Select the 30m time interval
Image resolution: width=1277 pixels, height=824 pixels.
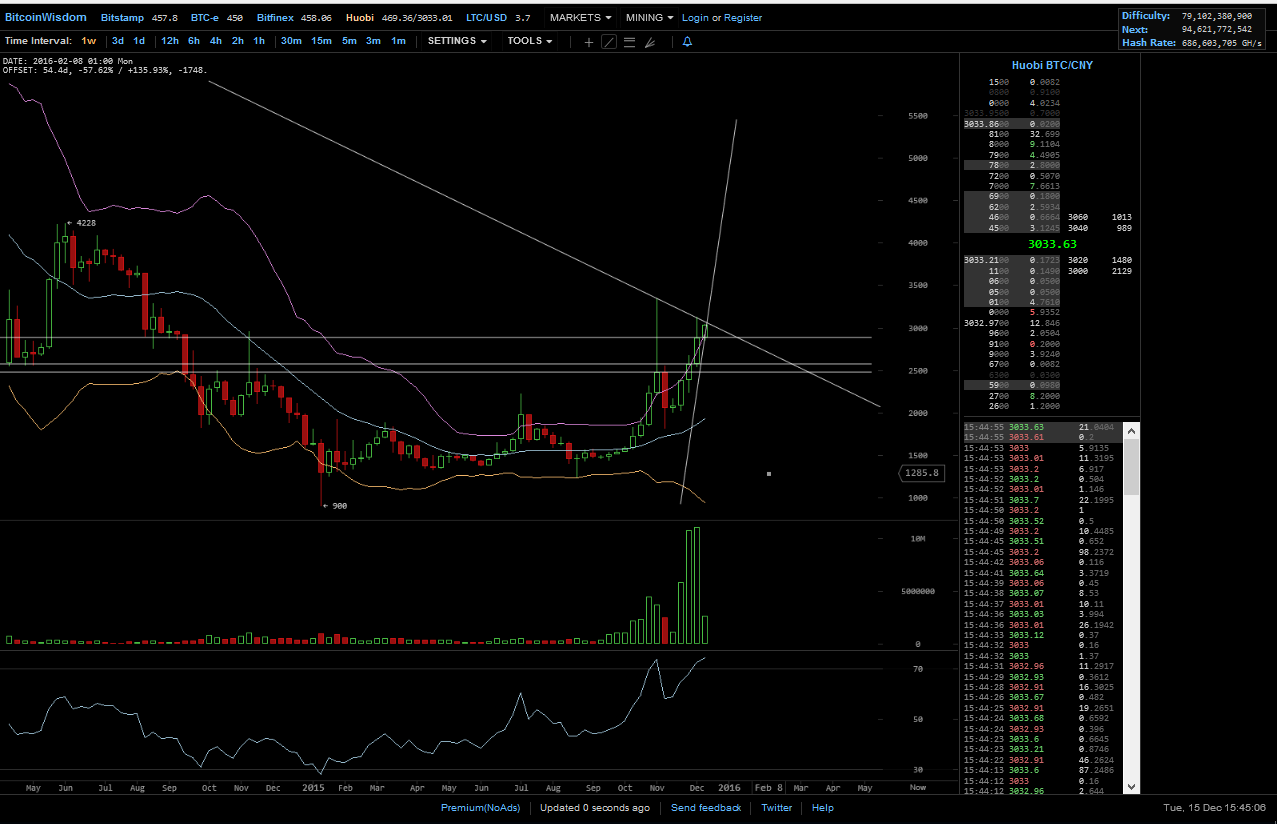(x=291, y=41)
